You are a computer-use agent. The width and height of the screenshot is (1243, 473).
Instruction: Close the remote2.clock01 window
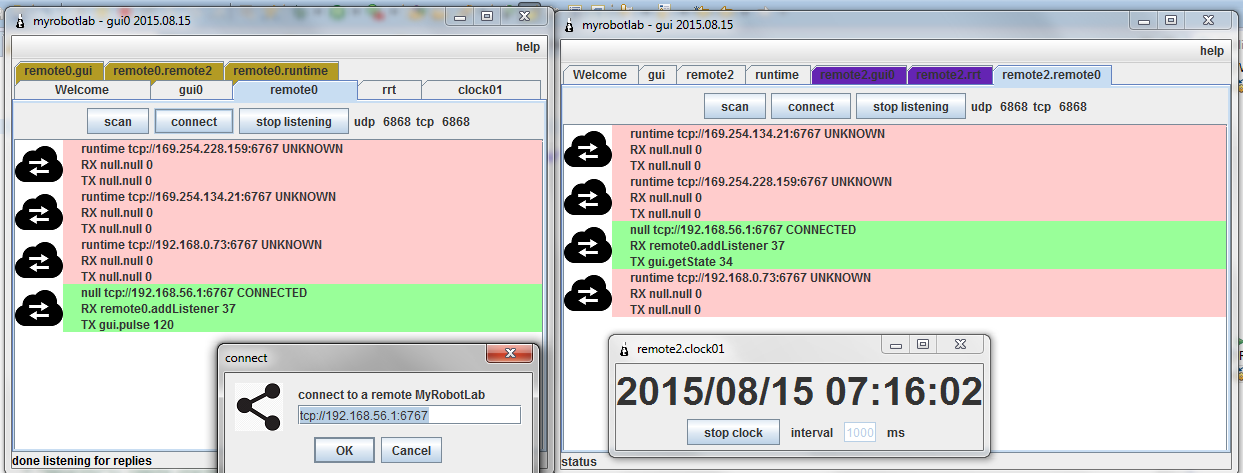point(962,344)
